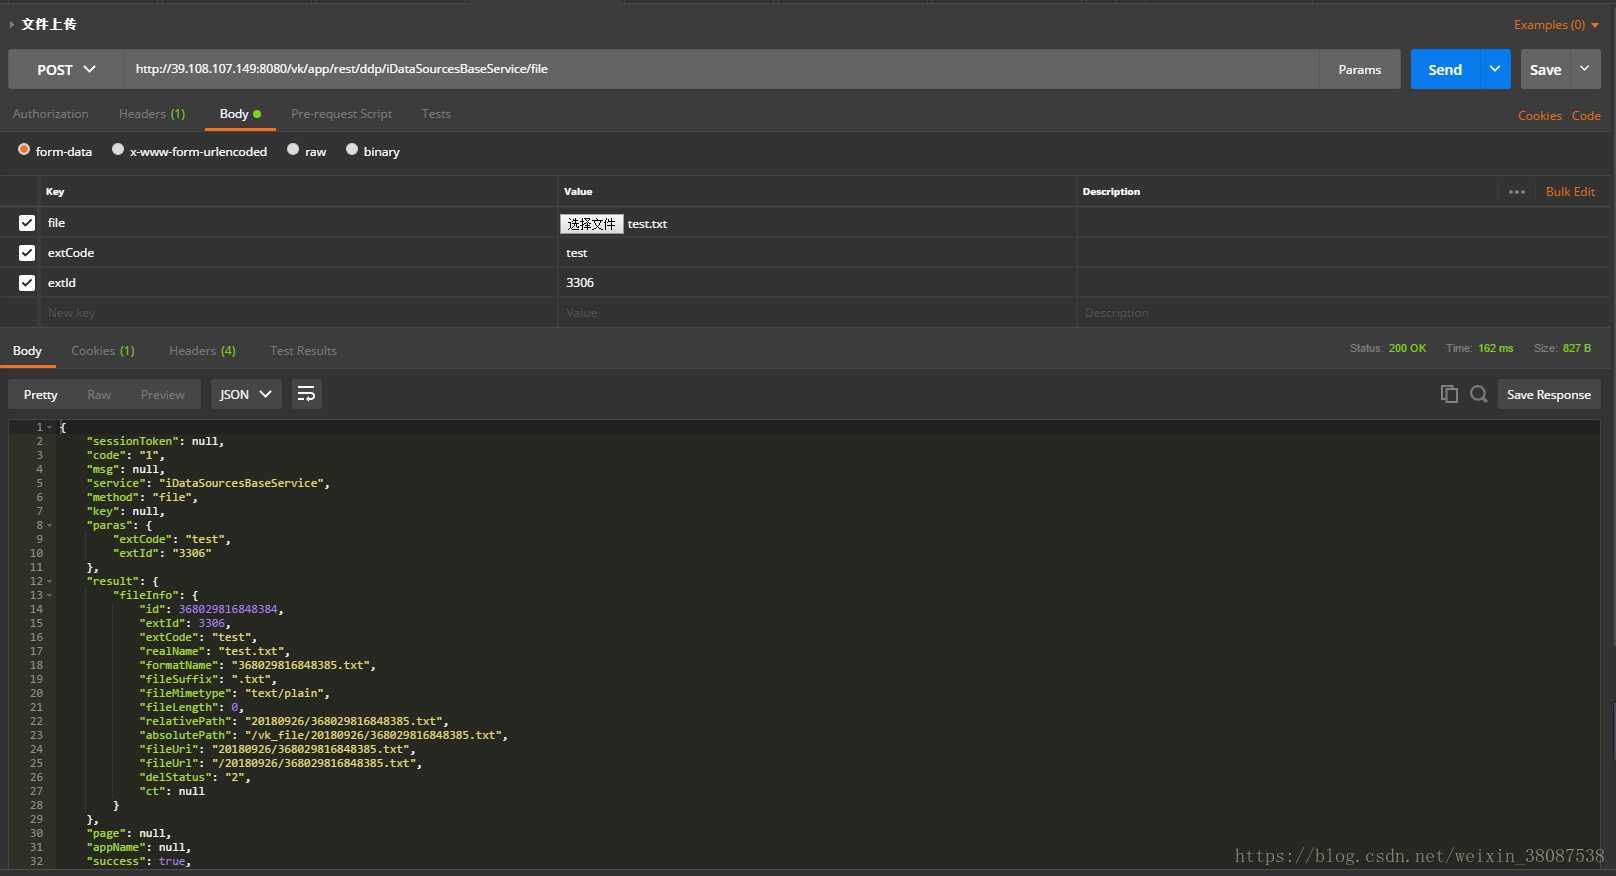This screenshot has width=1616, height=876.
Task: Open the POST method dropdown
Action: [66, 70]
